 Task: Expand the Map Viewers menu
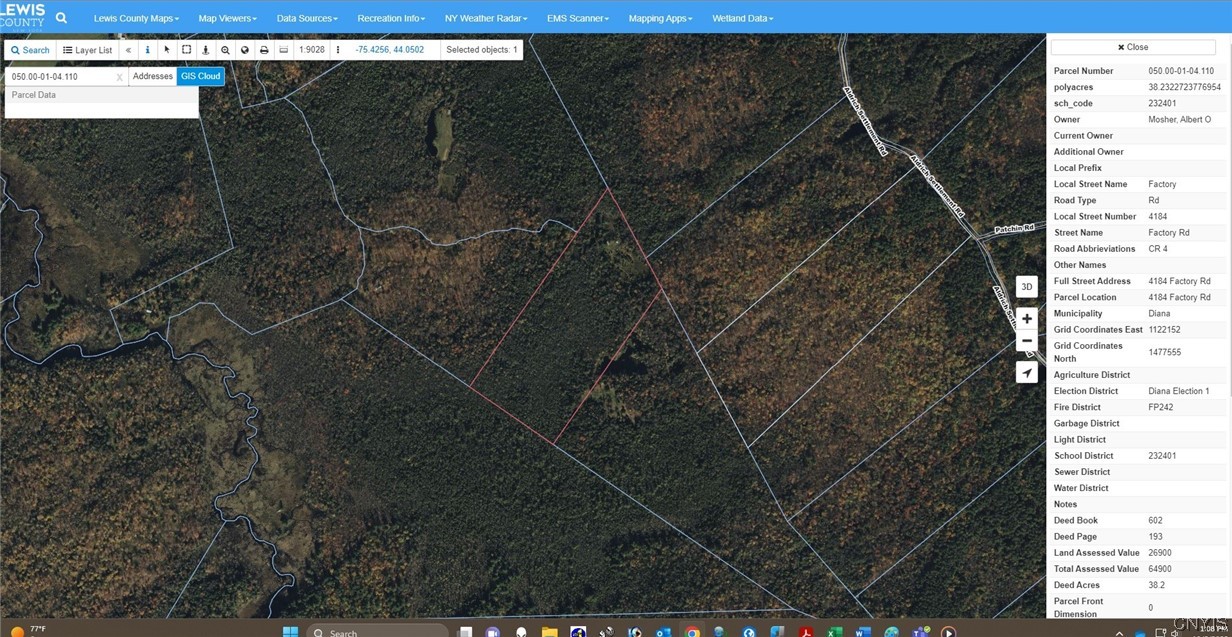227,18
